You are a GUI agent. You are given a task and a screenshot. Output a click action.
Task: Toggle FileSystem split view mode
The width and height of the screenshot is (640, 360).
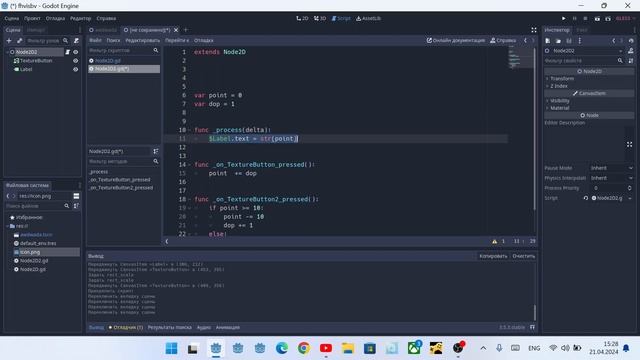(76, 196)
